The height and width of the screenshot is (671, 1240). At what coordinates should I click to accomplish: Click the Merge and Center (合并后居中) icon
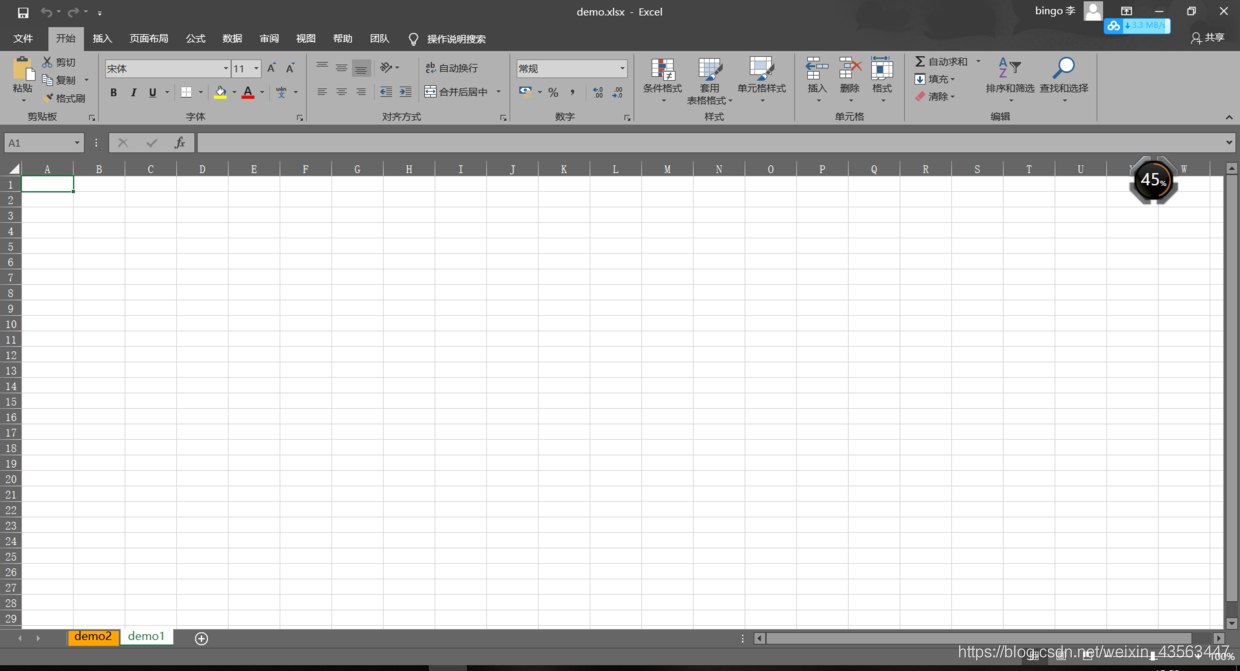coord(431,92)
